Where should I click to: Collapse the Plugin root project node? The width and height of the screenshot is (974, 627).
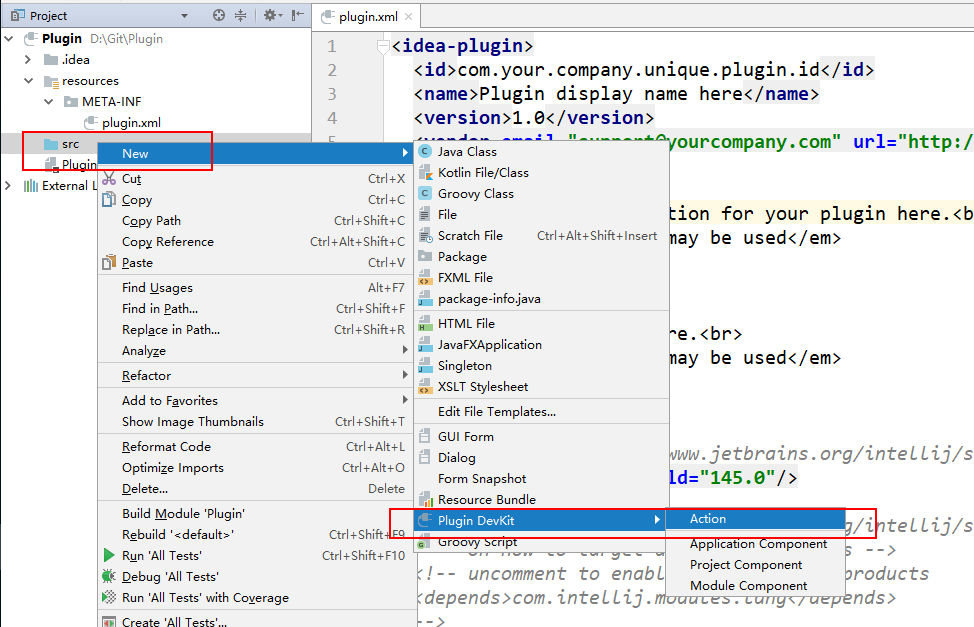(x=9, y=39)
